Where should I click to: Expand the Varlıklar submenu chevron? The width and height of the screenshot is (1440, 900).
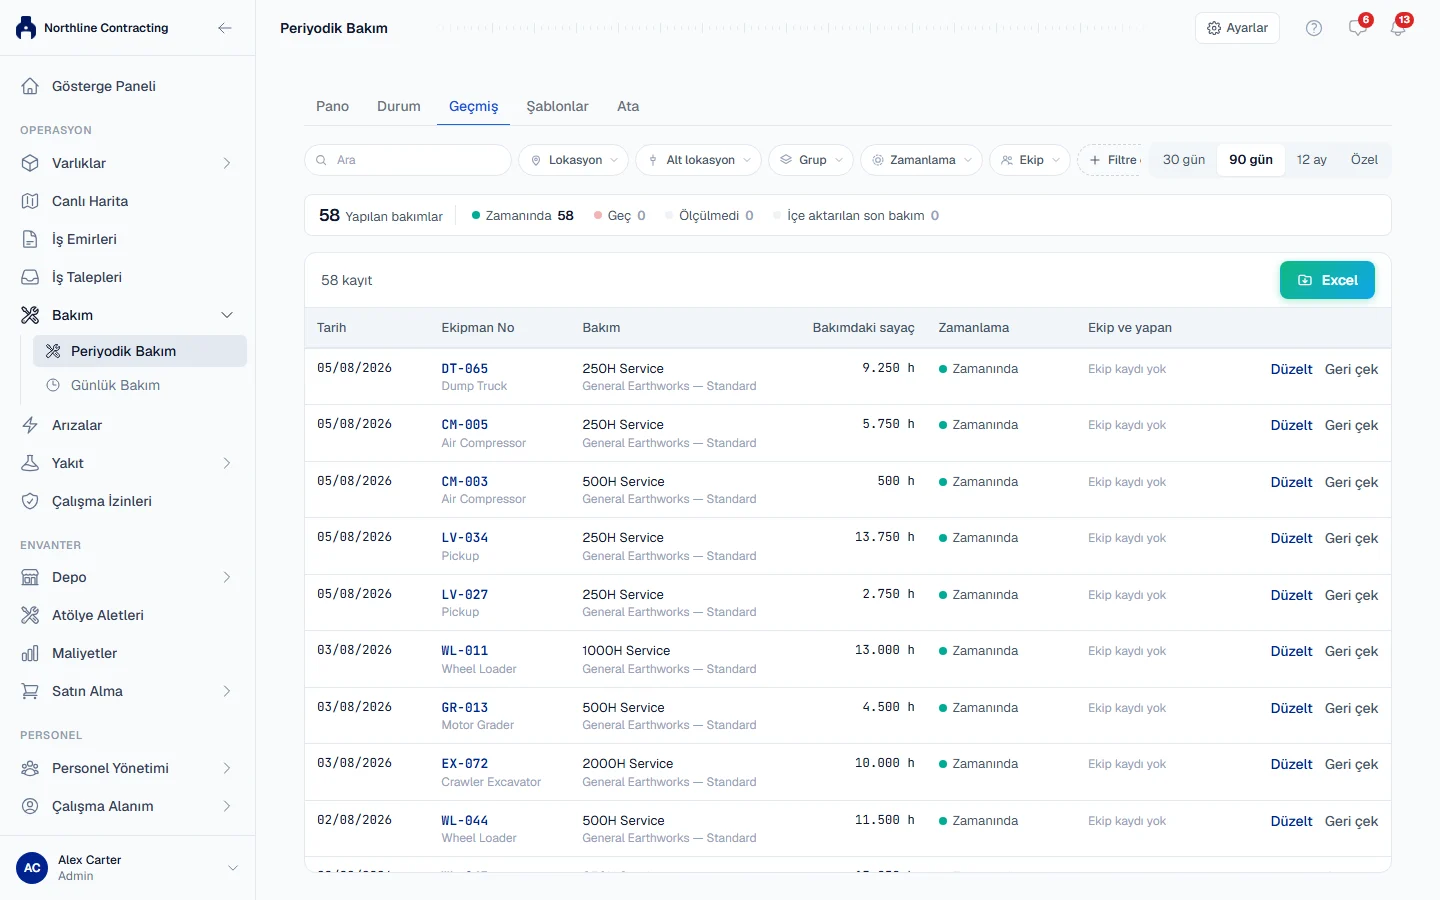pyautogui.click(x=227, y=163)
